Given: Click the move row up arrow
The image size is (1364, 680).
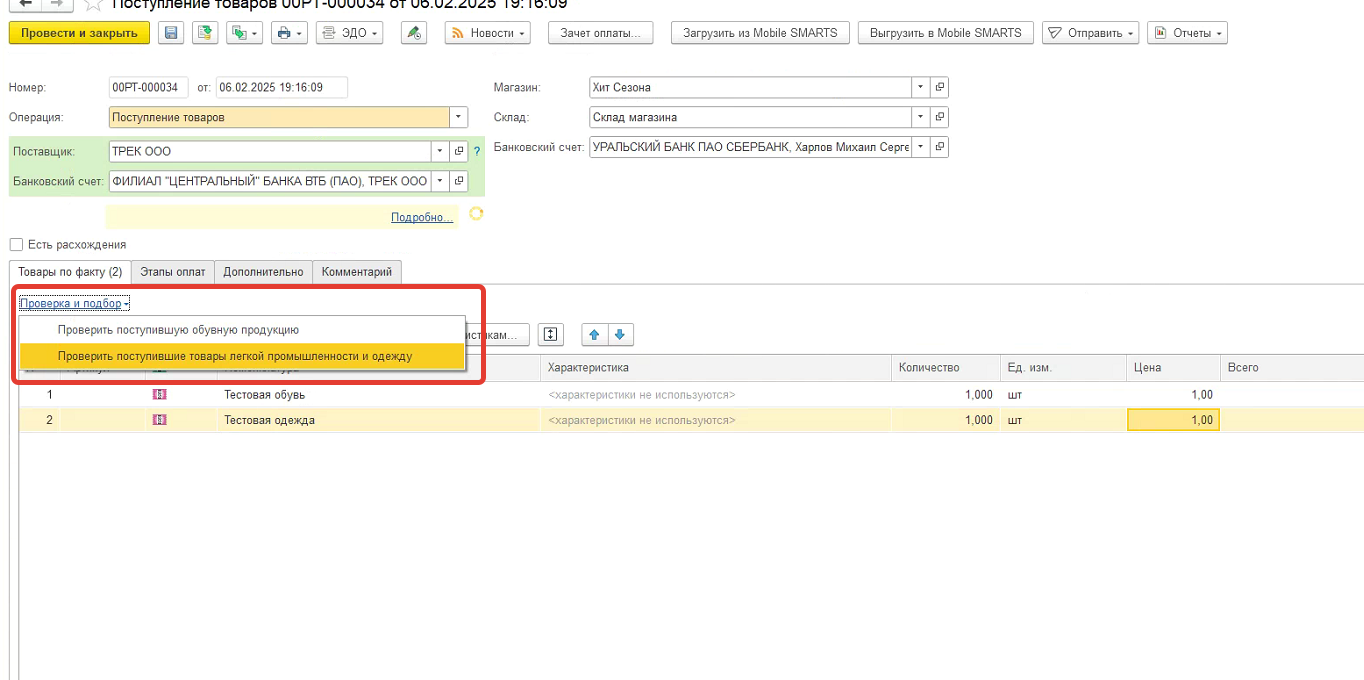Looking at the screenshot, I should point(594,334).
